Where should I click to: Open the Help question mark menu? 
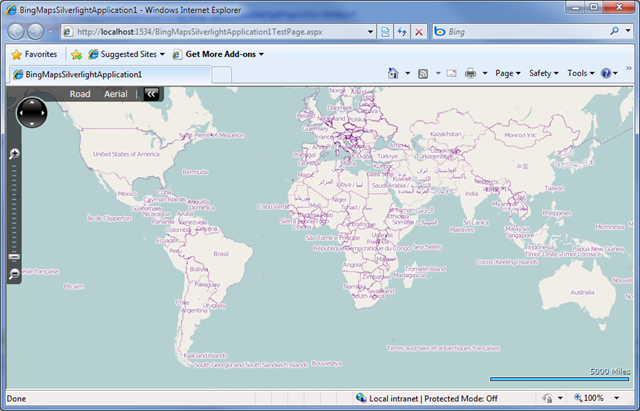click(609, 73)
